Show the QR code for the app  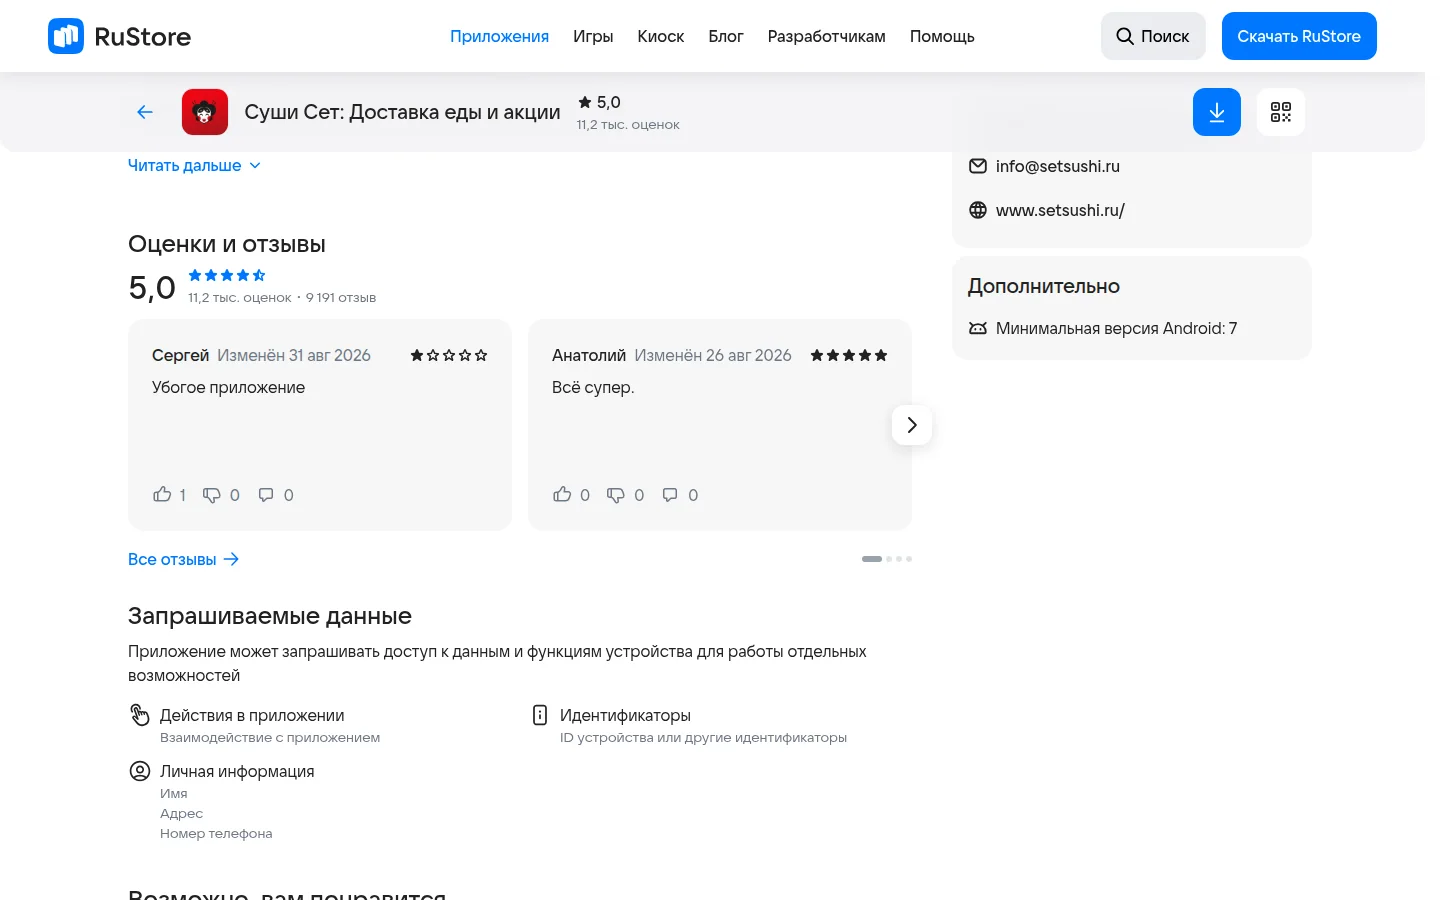pyautogui.click(x=1281, y=112)
